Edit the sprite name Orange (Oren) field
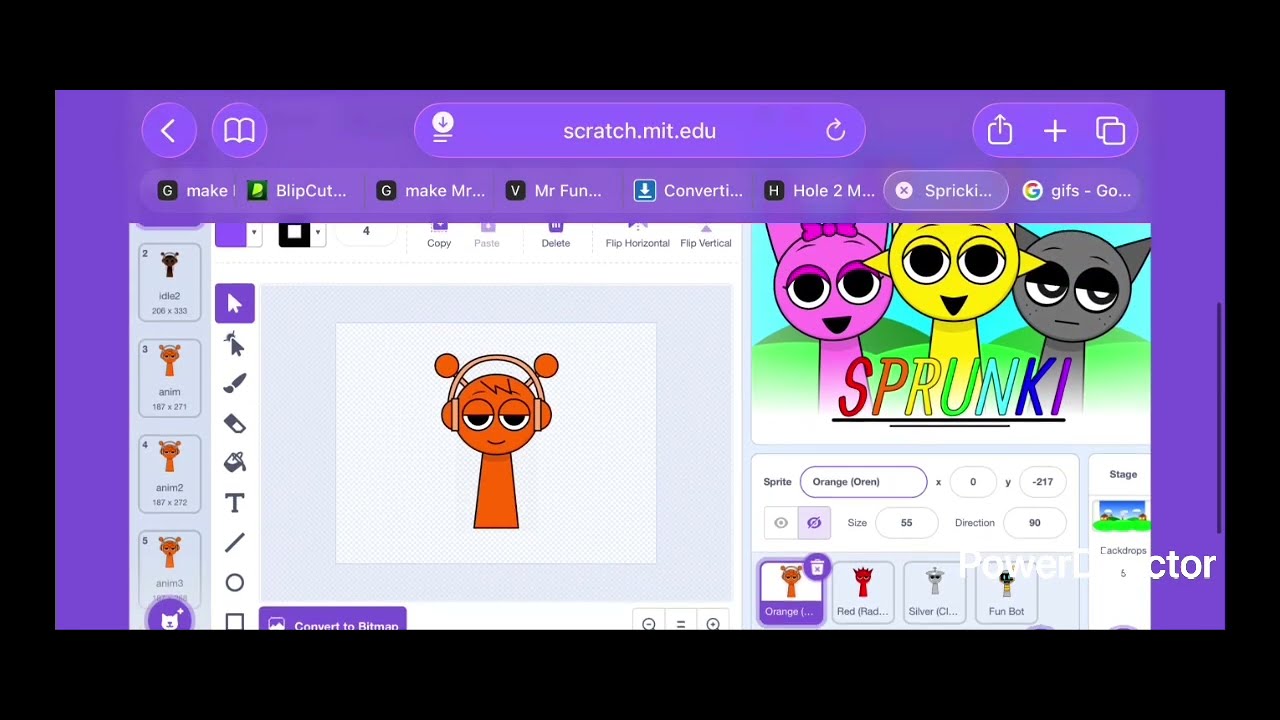 pyautogui.click(x=863, y=482)
